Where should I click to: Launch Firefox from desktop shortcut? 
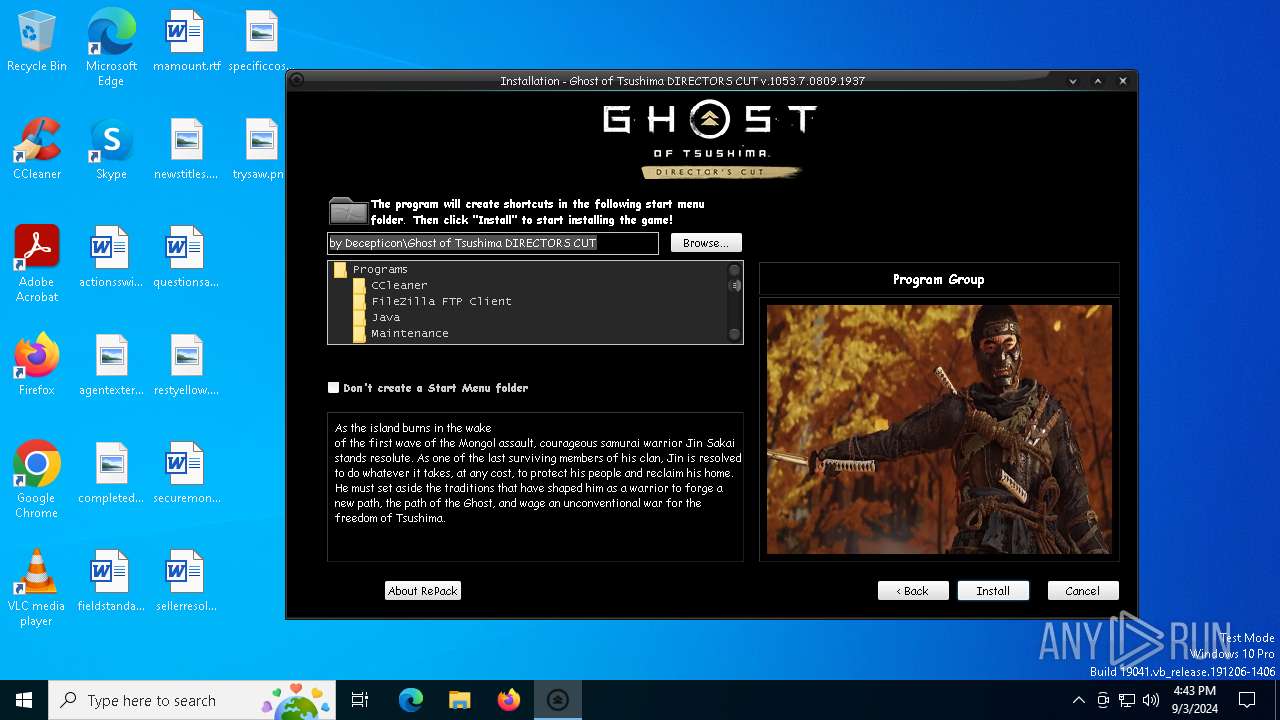point(37,366)
